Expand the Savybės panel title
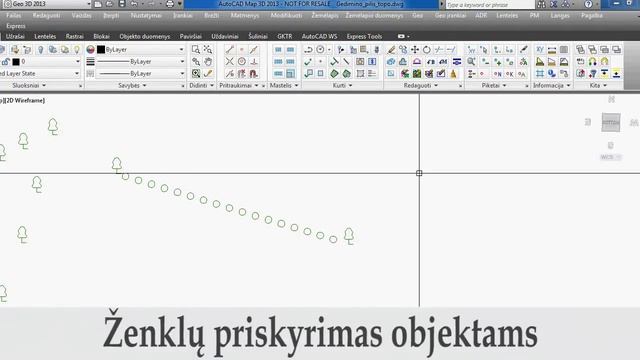The height and width of the screenshot is (360, 640). (x=132, y=85)
